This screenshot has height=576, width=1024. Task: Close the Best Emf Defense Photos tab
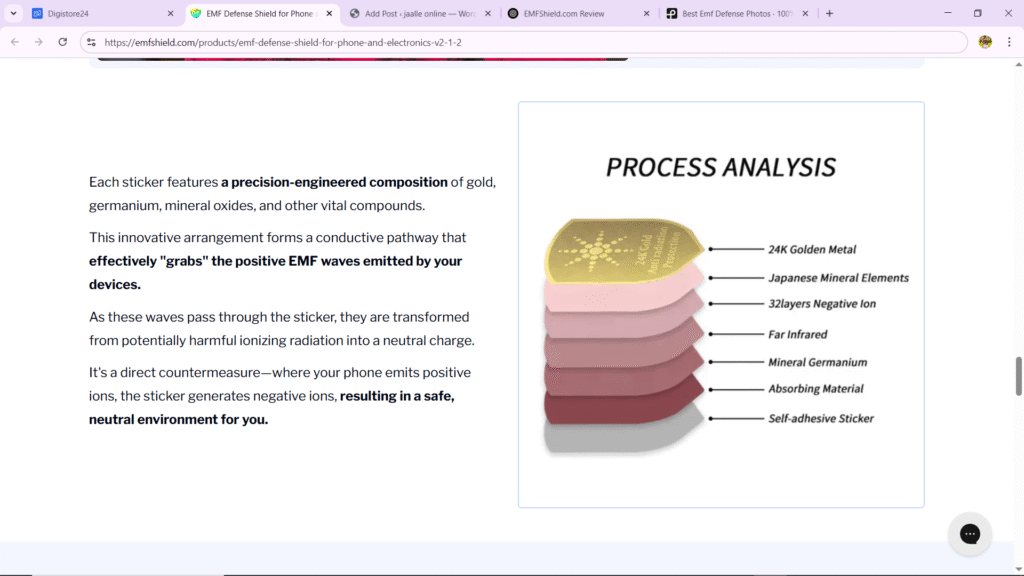tap(805, 13)
